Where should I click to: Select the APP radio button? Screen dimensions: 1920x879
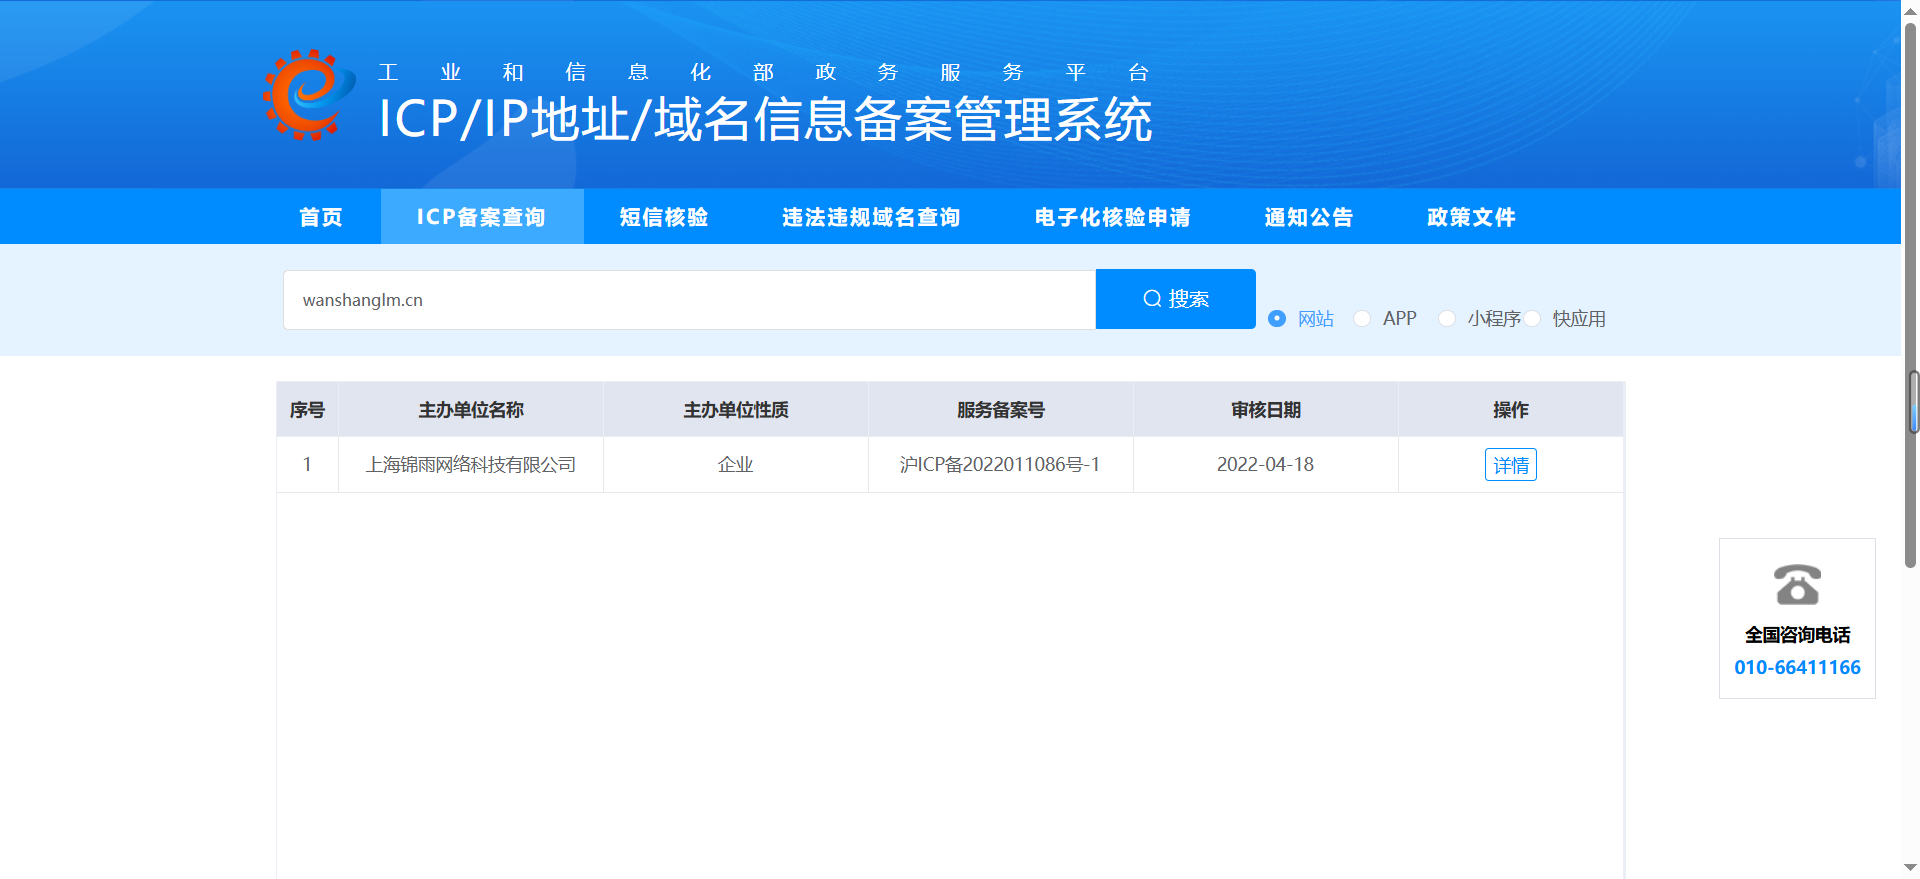pos(1362,318)
